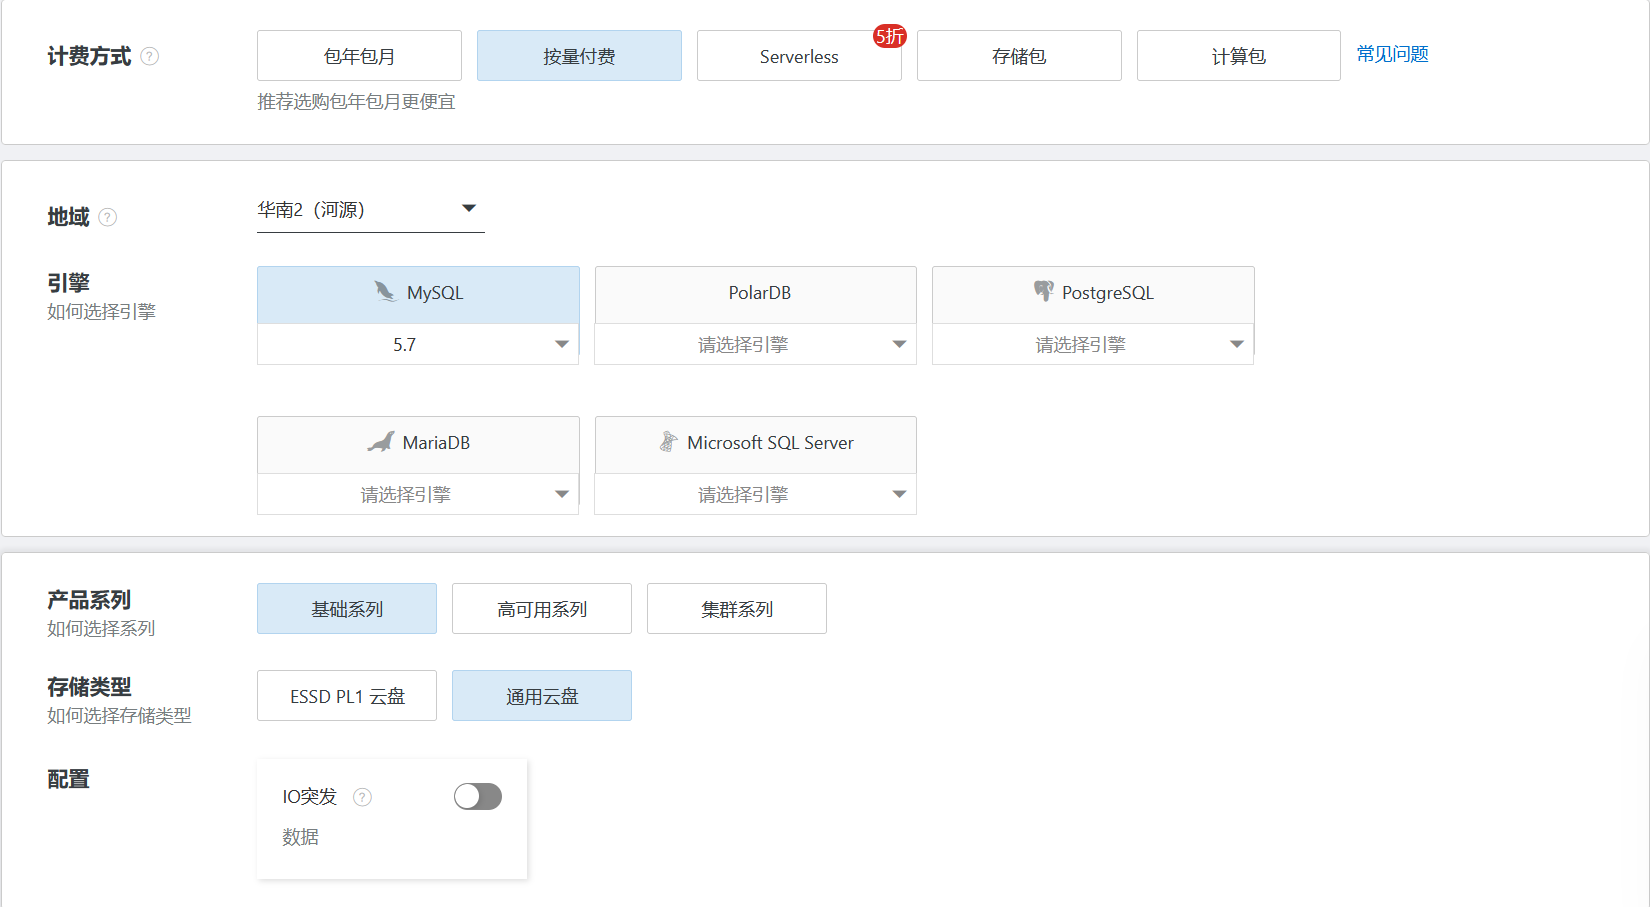Screen dimensions: 1650x907
Task: Open 如何选择存储类型 help link
Action: click(120, 716)
